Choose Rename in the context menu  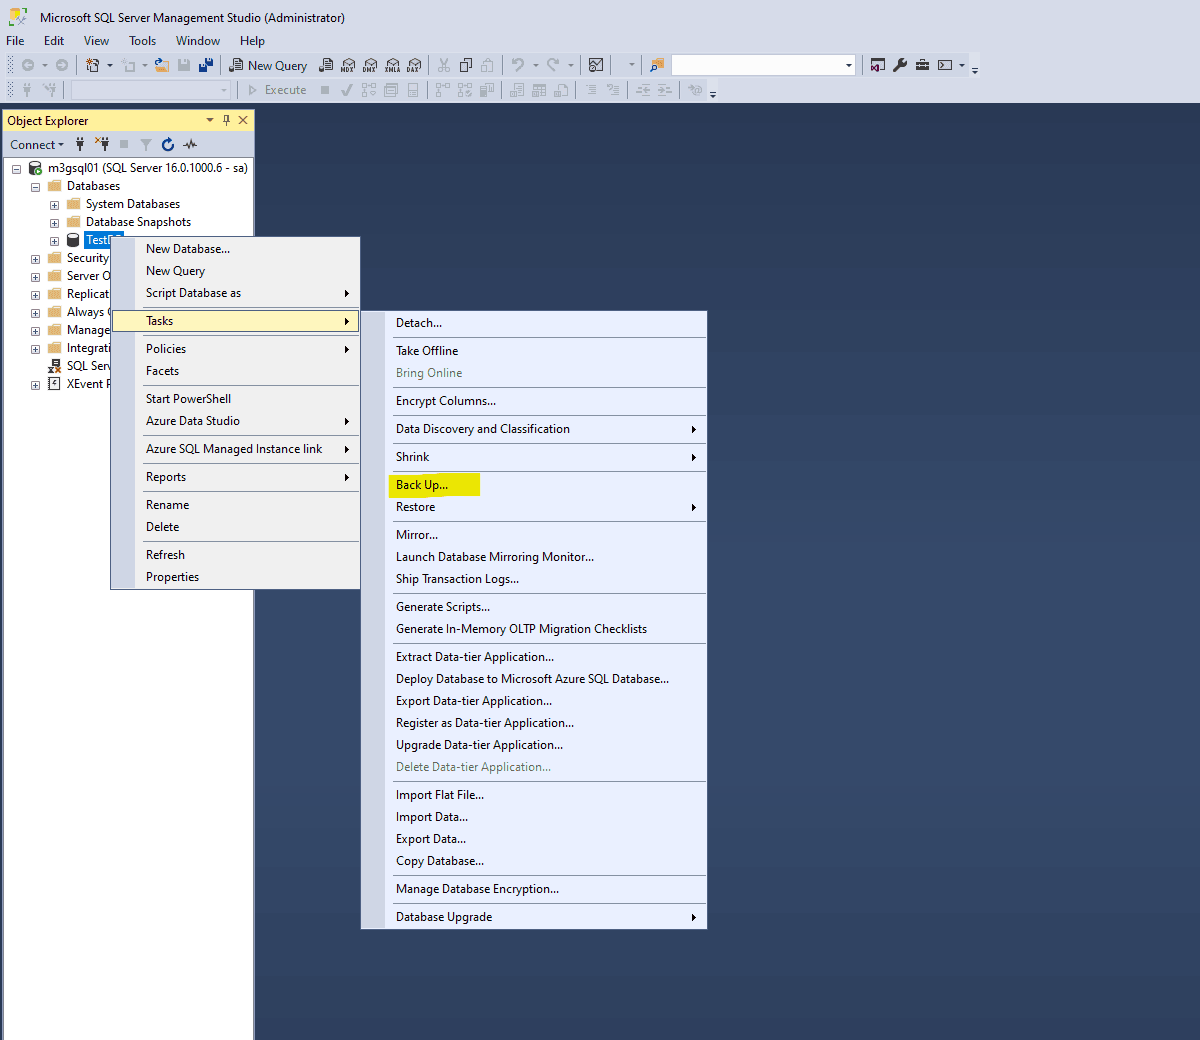(235, 505)
